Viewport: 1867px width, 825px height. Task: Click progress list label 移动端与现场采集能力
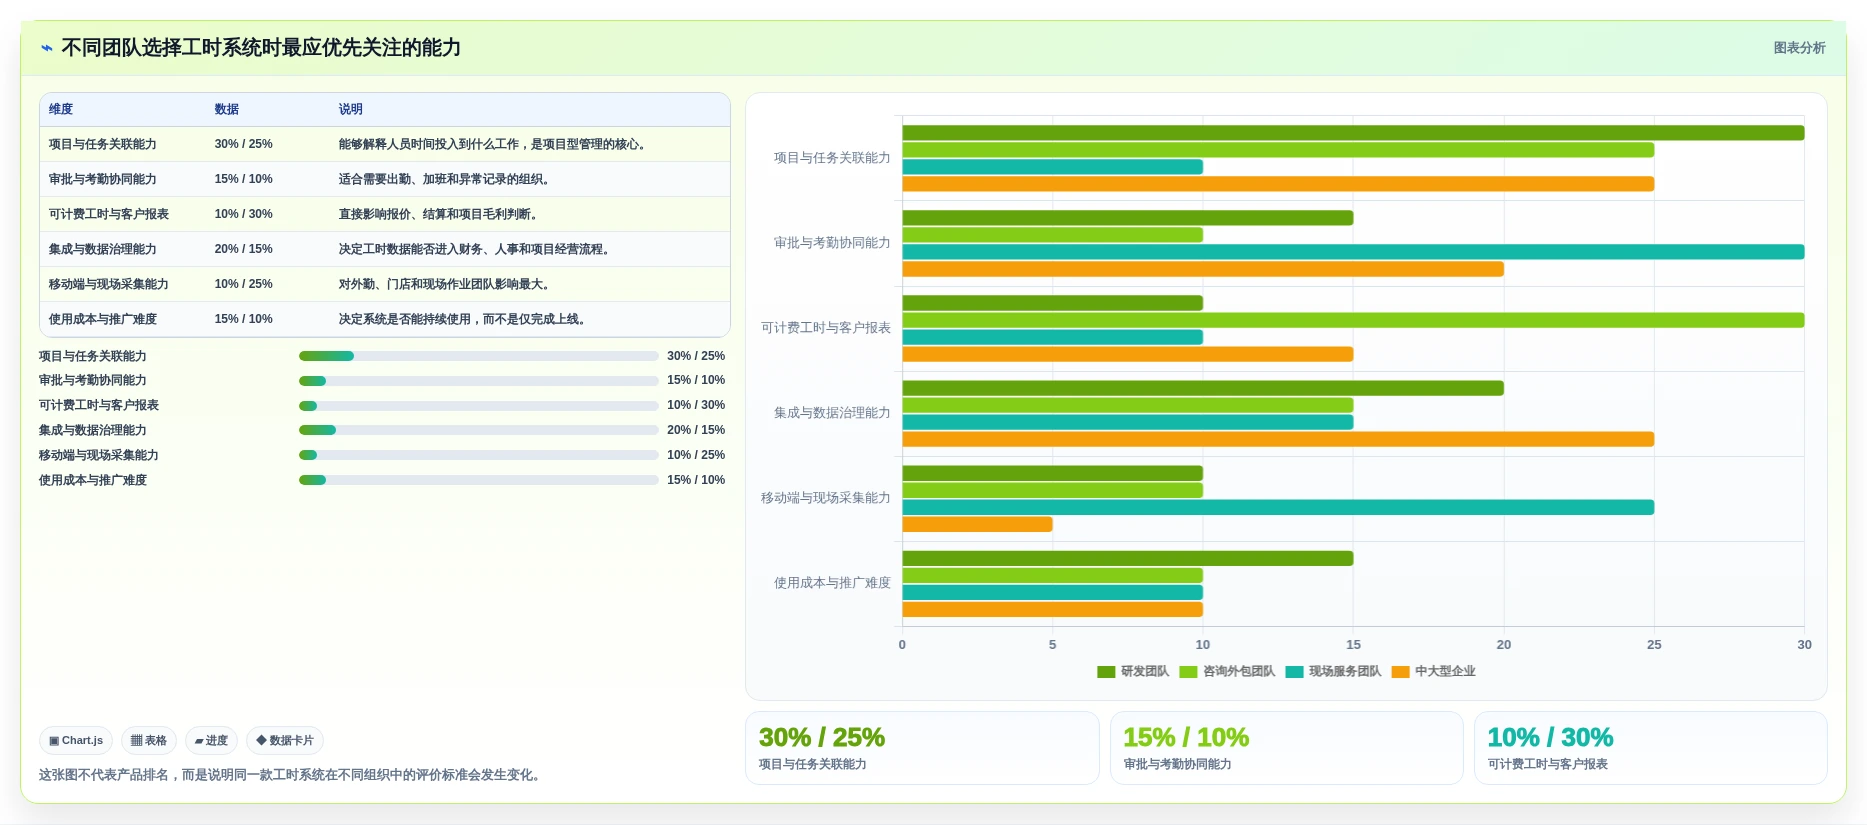99,455
